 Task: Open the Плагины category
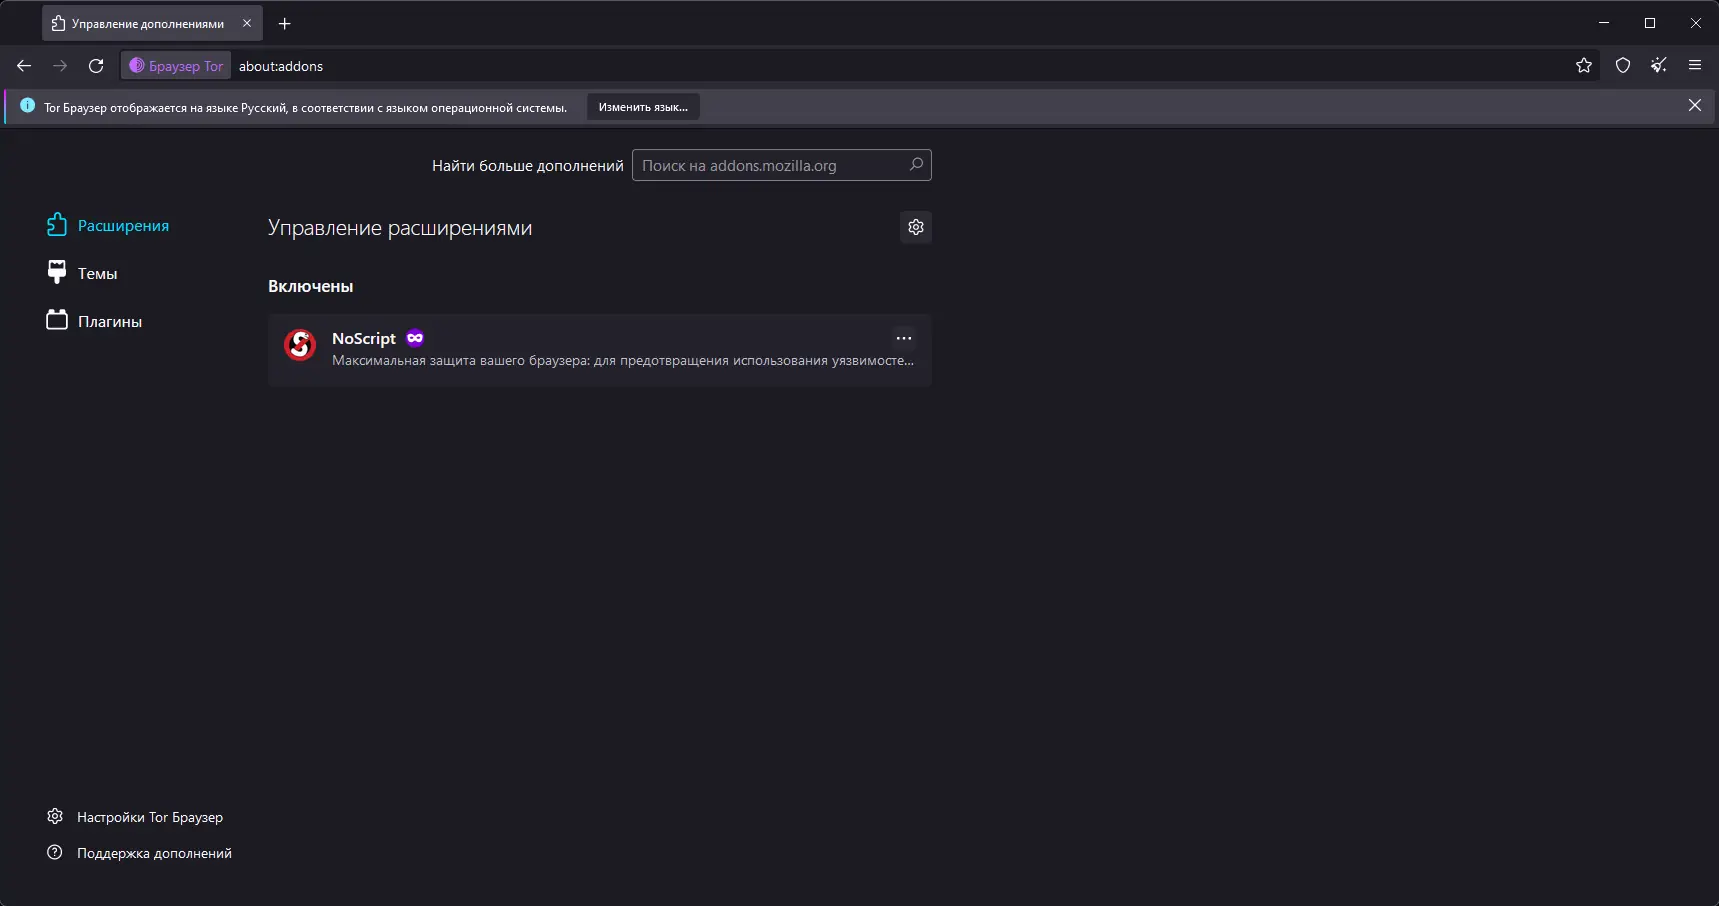[94, 321]
